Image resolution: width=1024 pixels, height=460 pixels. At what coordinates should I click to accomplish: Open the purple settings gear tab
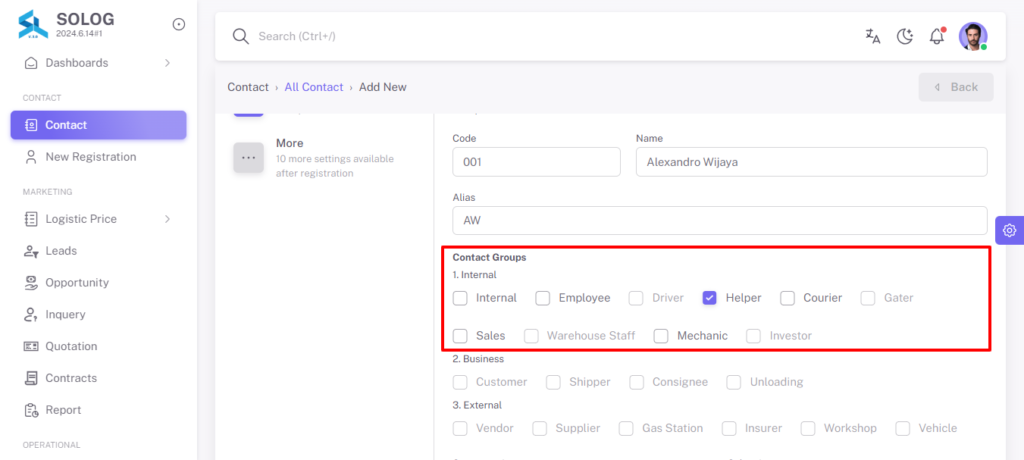[x=1010, y=230]
